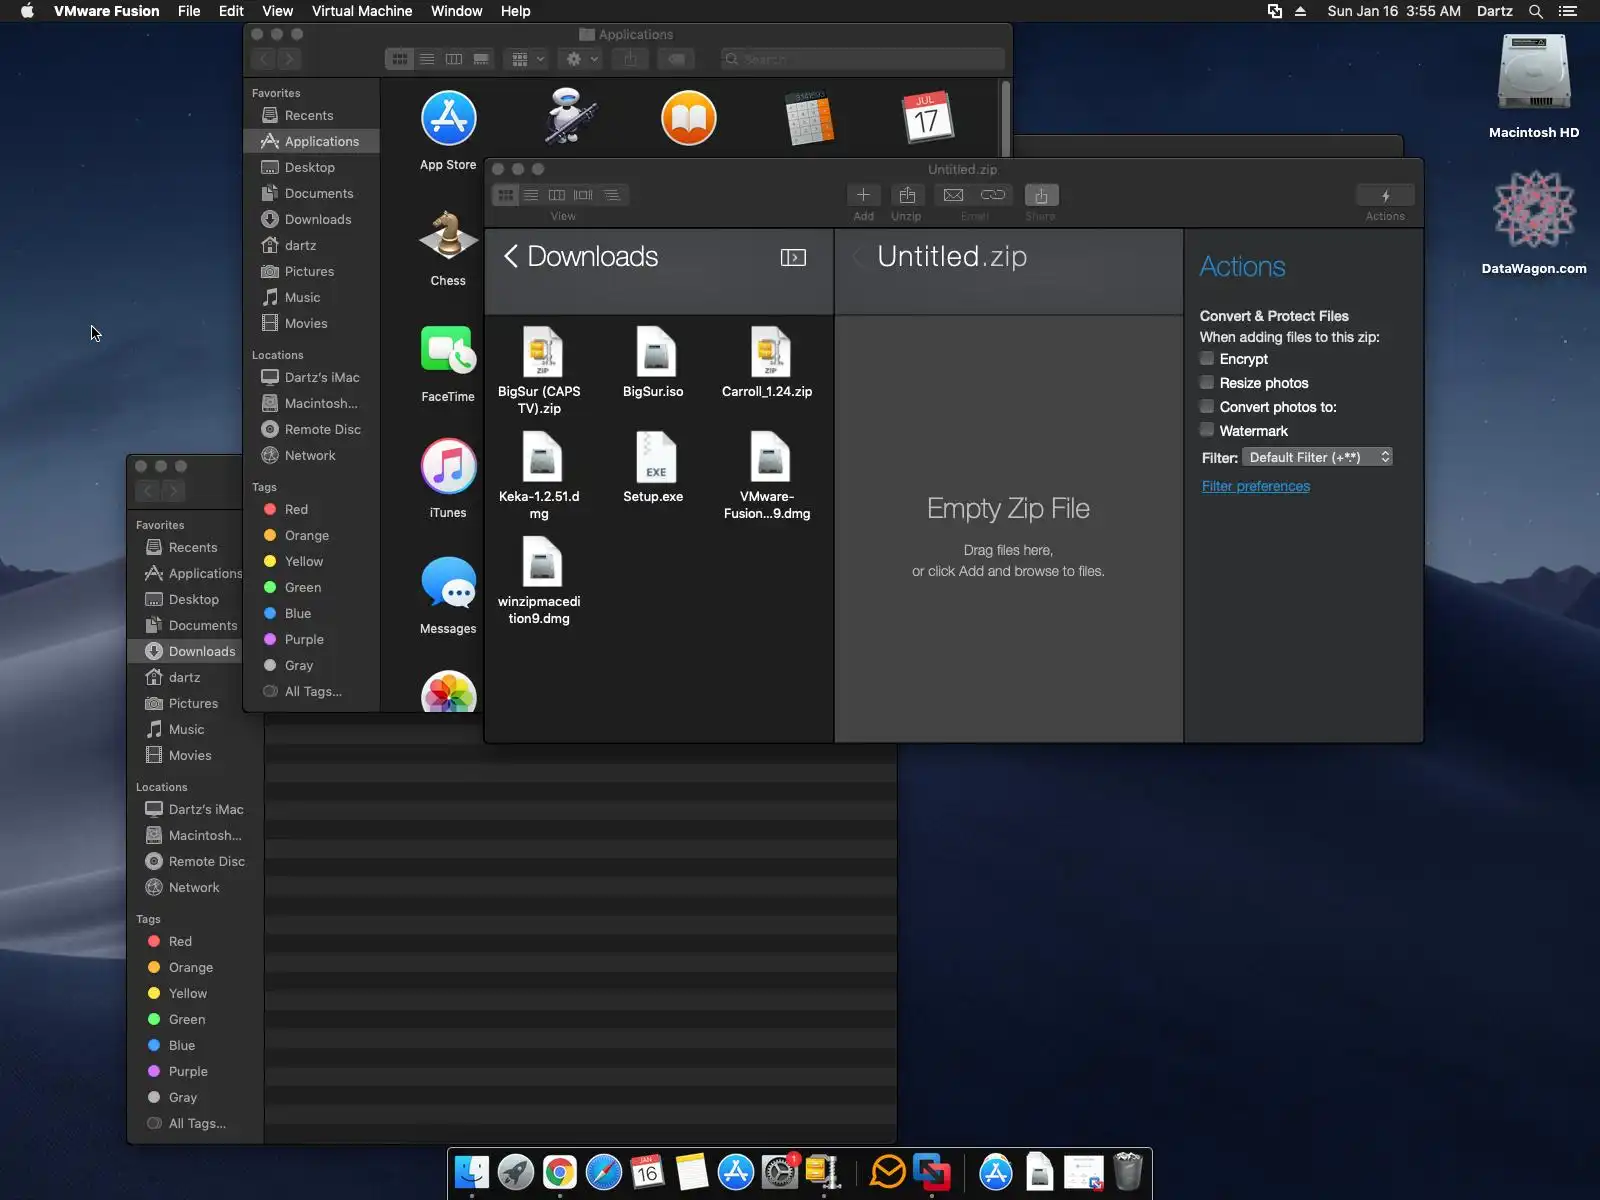Switch Applications window to list view
The height and width of the screenshot is (1200, 1600).
(x=427, y=59)
